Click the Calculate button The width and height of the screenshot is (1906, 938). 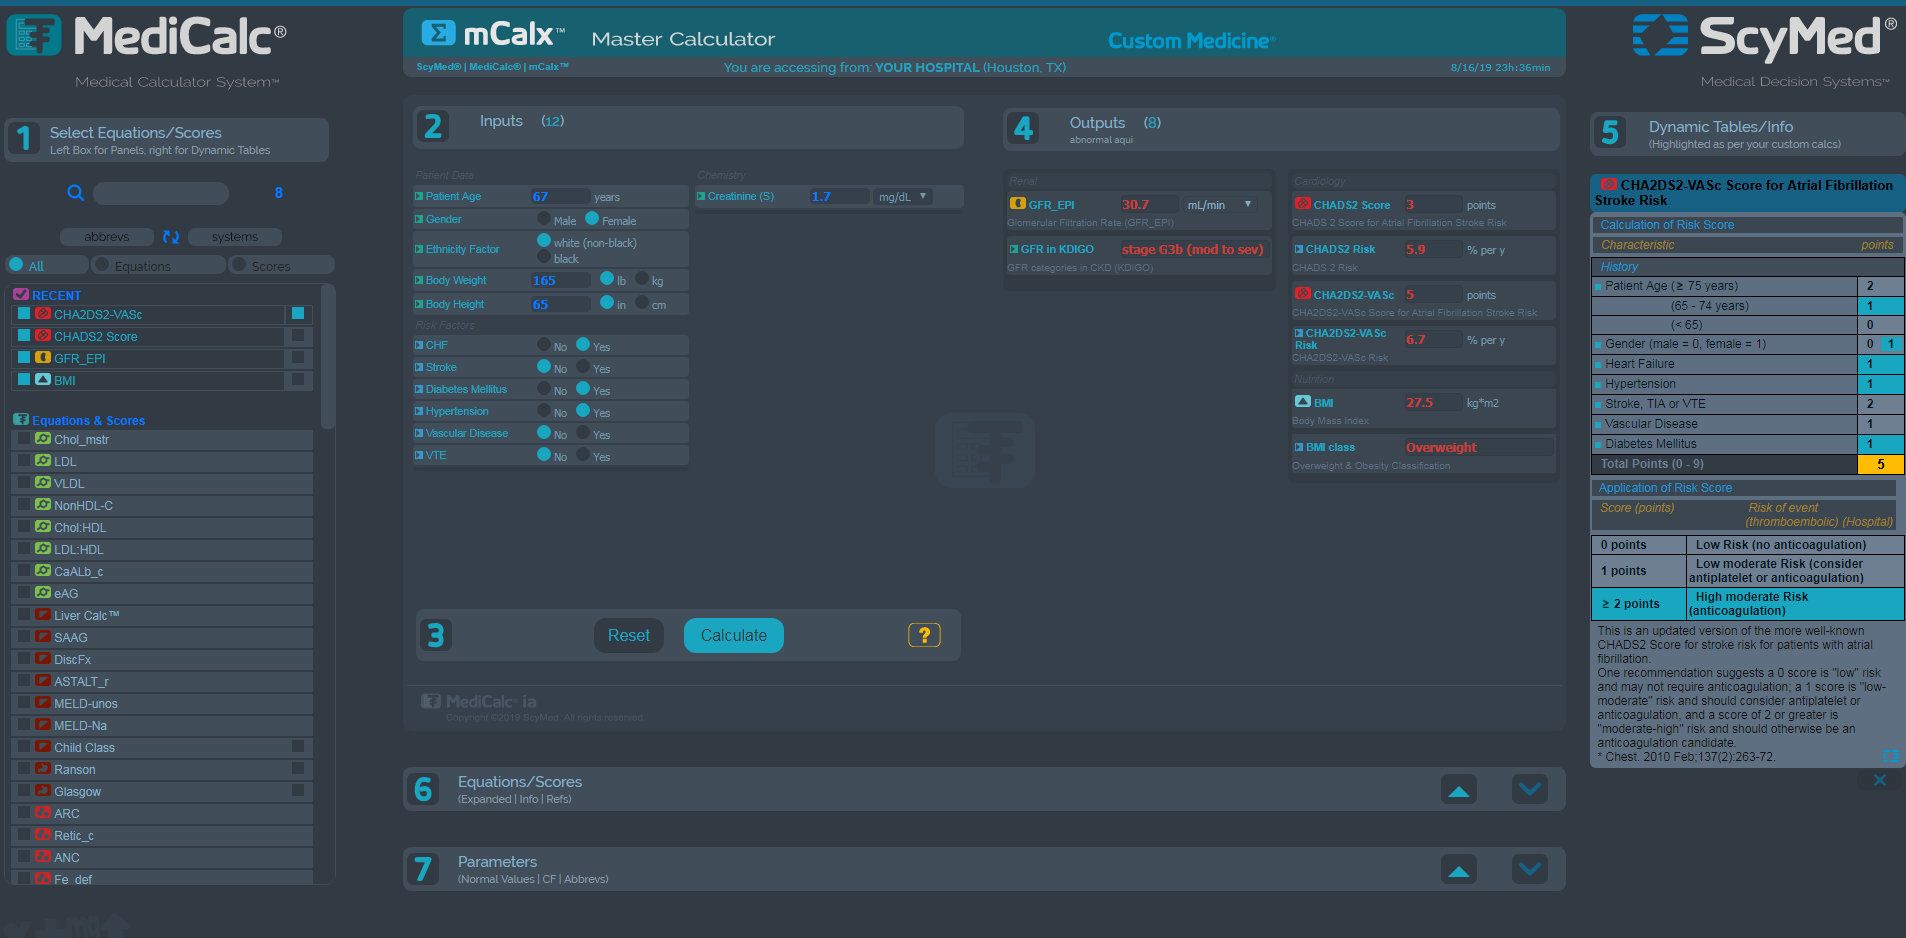[x=734, y=635]
